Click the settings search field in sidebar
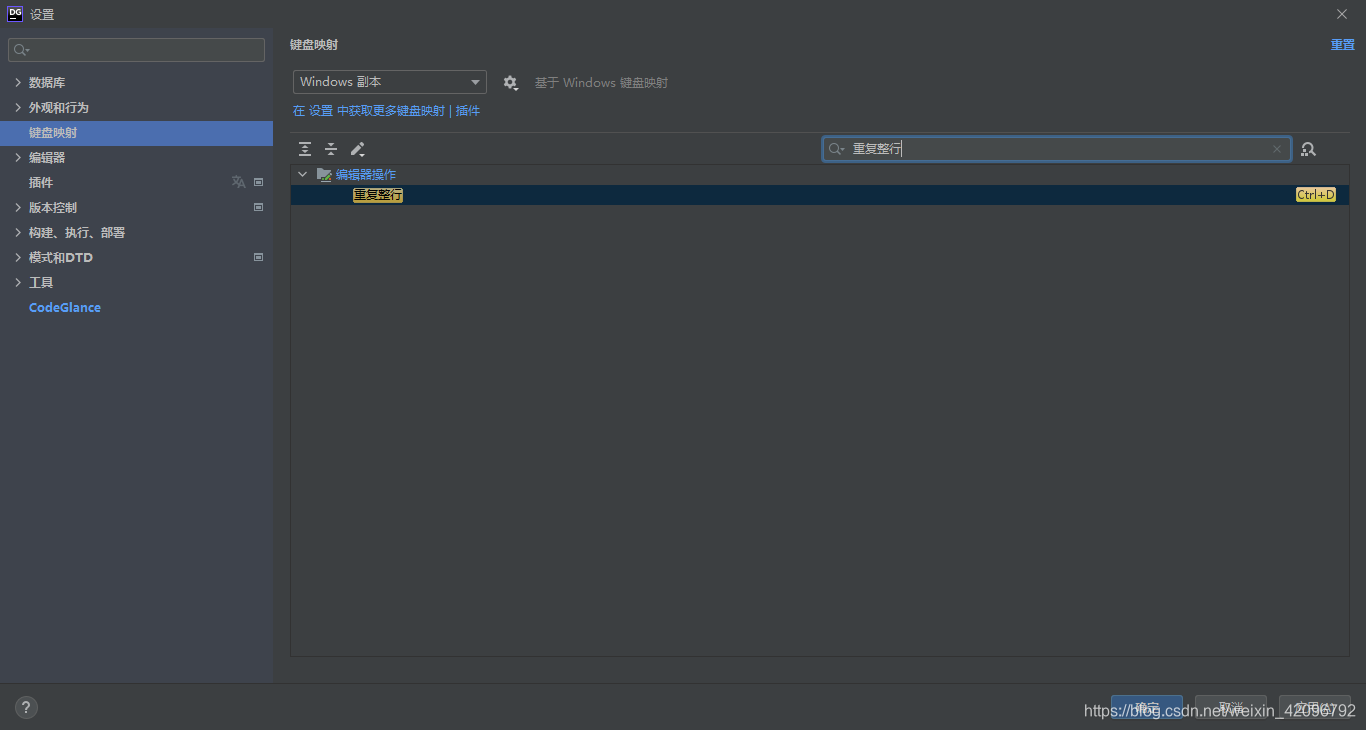The image size is (1366, 730). [x=136, y=50]
